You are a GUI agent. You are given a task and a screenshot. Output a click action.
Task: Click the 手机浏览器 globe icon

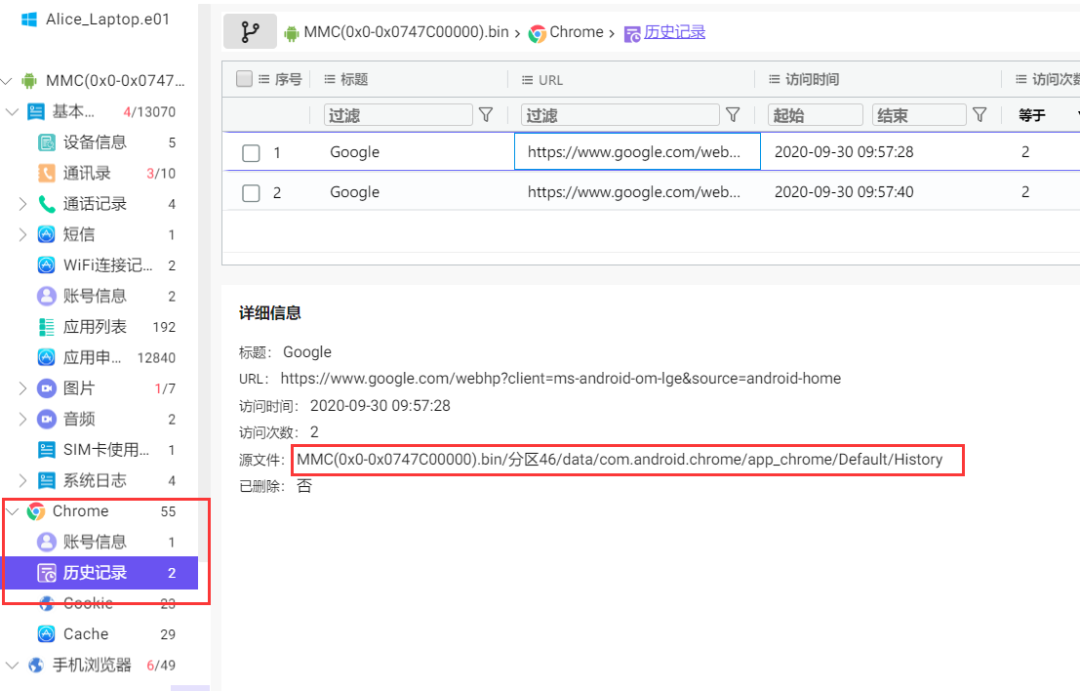[36, 665]
